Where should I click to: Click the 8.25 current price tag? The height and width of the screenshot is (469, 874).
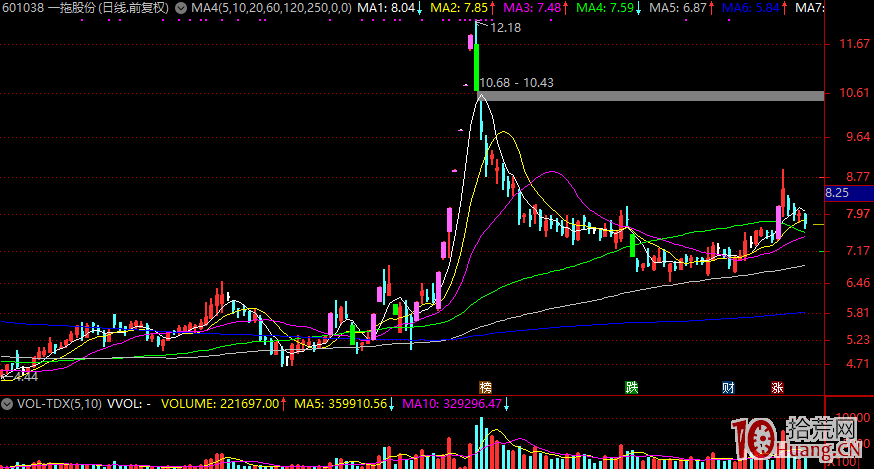click(848, 193)
